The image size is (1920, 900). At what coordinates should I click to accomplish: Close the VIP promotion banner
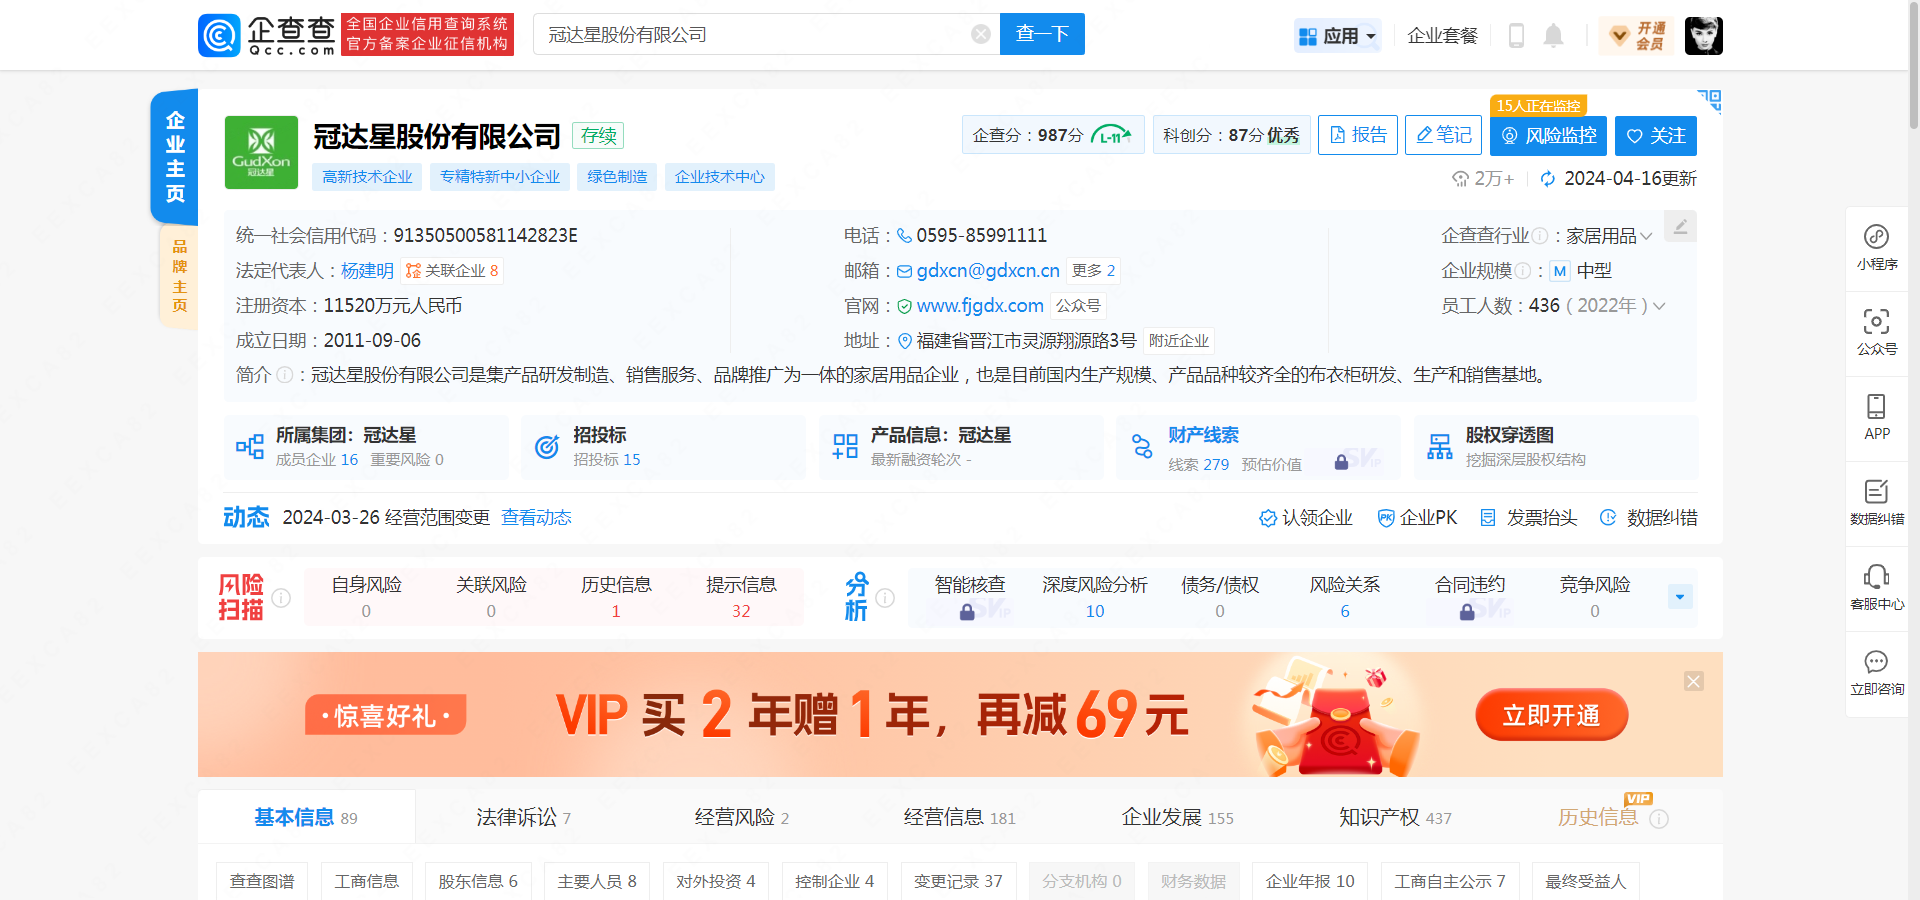(x=1693, y=681)
